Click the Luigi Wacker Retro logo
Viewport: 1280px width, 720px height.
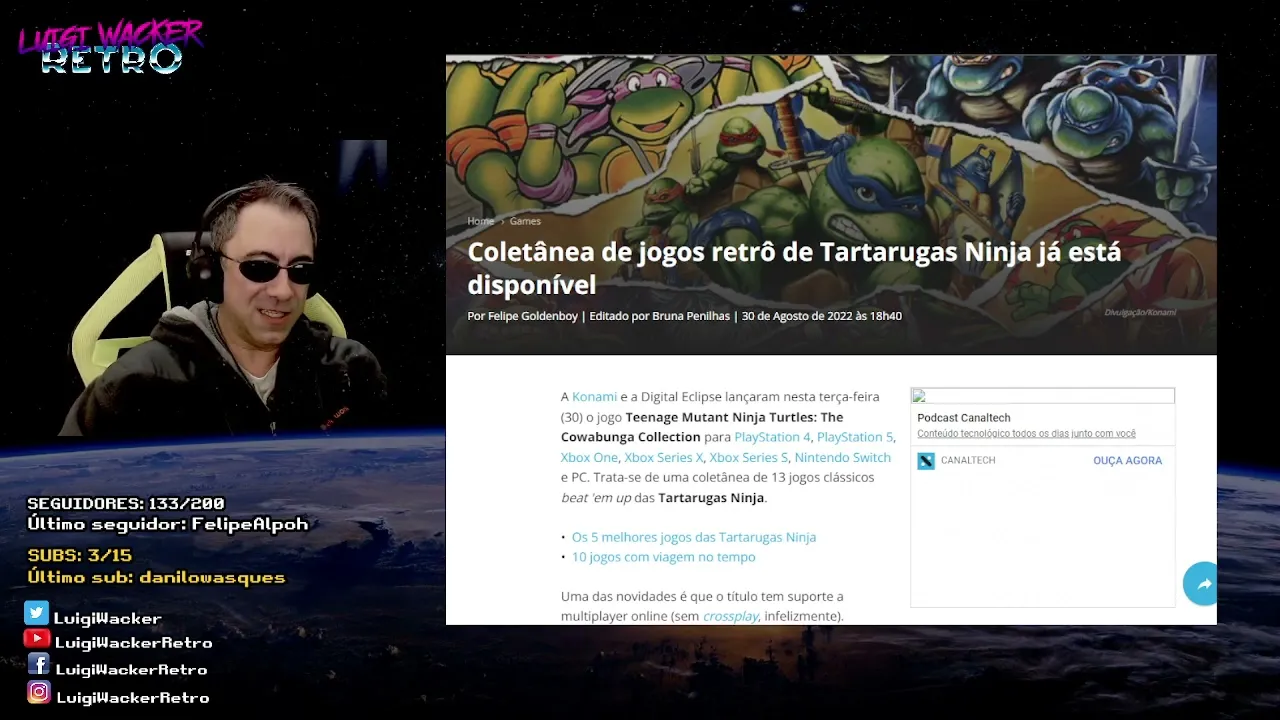tap(110, 46)
